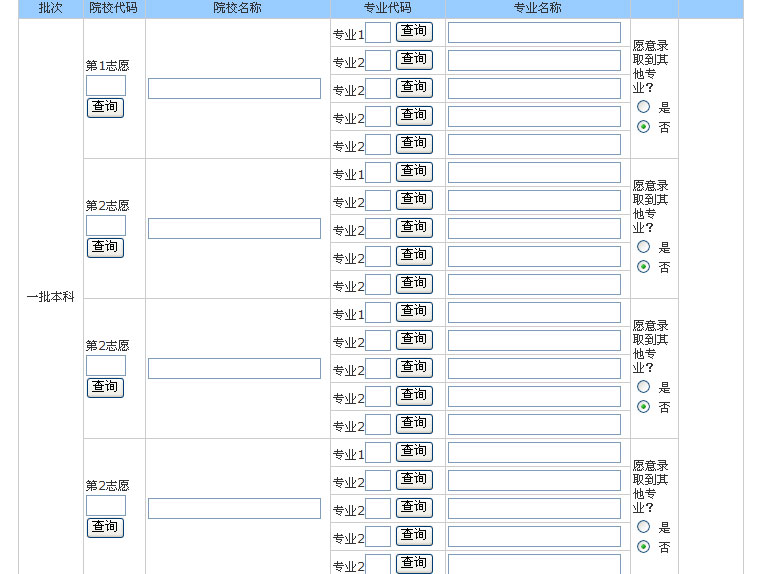Click 查询 for 专业1 in 第1志愿

(414, 32)
